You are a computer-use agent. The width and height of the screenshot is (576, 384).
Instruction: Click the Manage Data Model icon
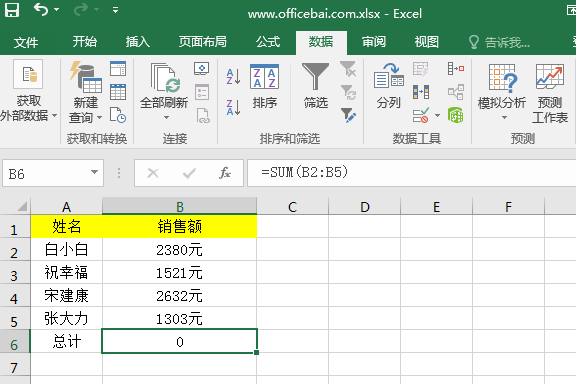(x=456, y=115)
